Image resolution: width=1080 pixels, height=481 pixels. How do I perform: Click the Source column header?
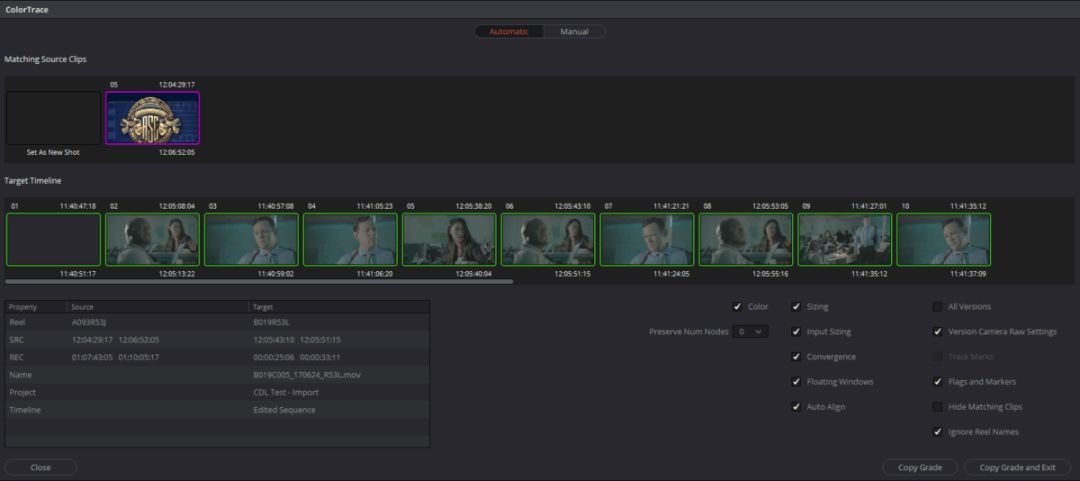158,307
